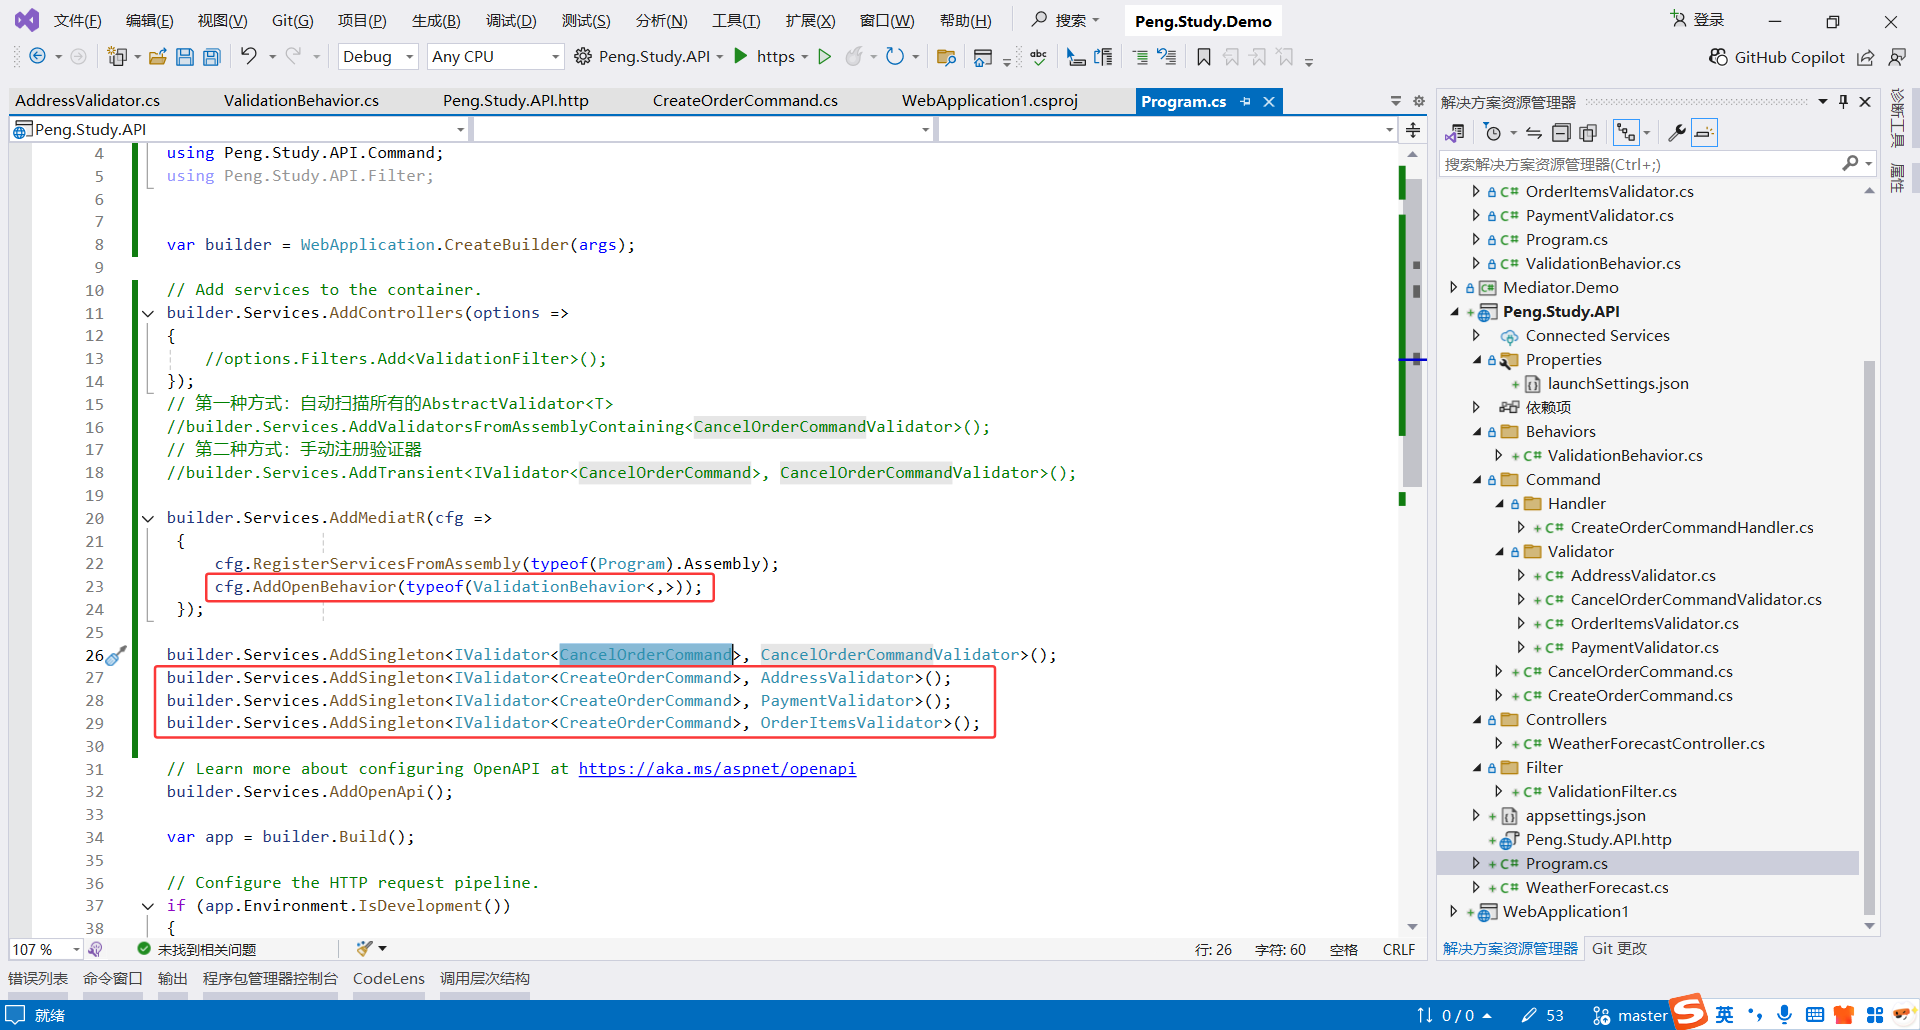Open GitHub Copilot in title bar
The width and height of the screenshot is (1920, 1030).
1776,57
